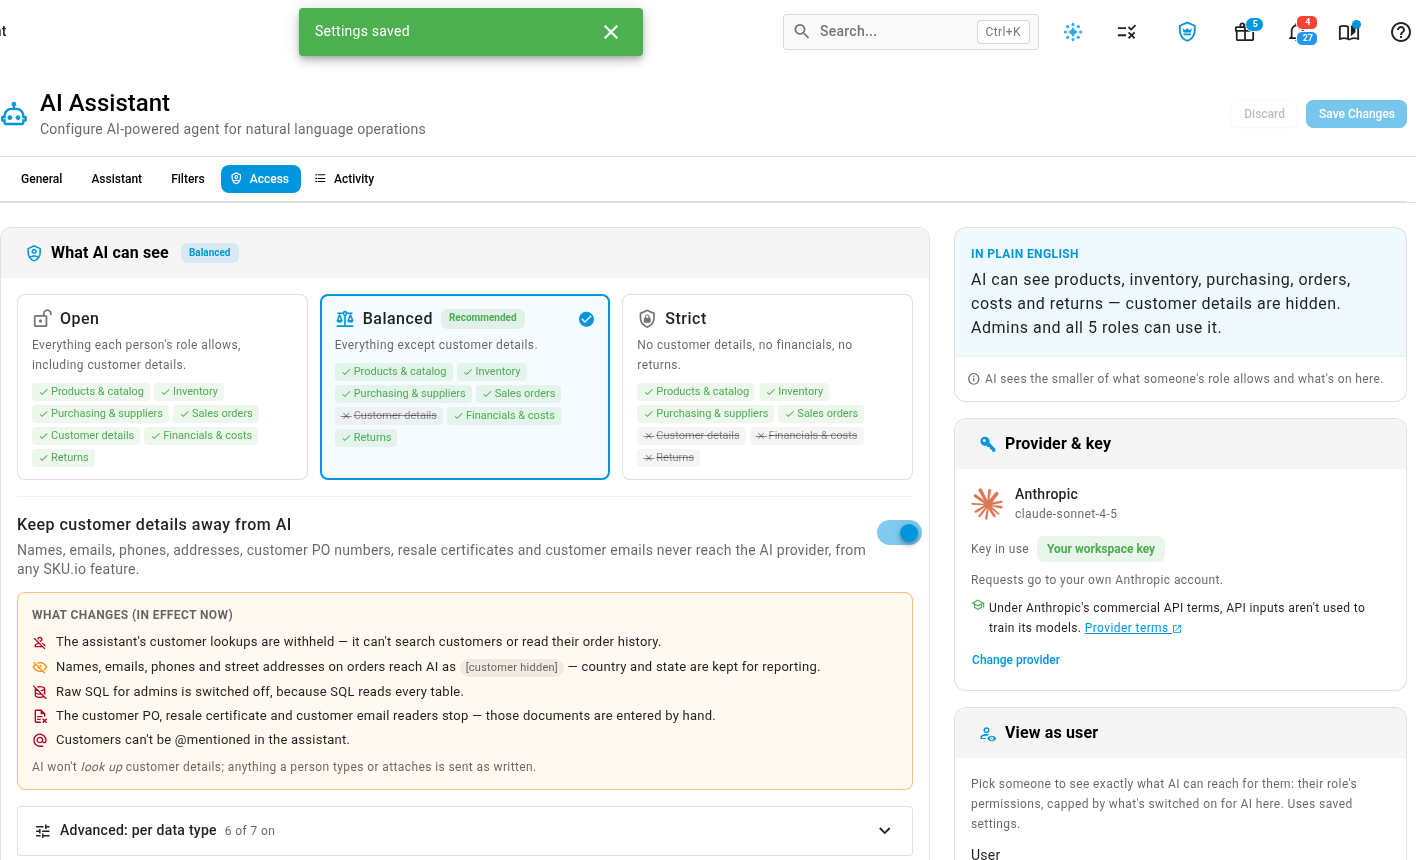Select the Balanced access preset card
Viewport: 1416px width, 860px height.
coord(465,387)
